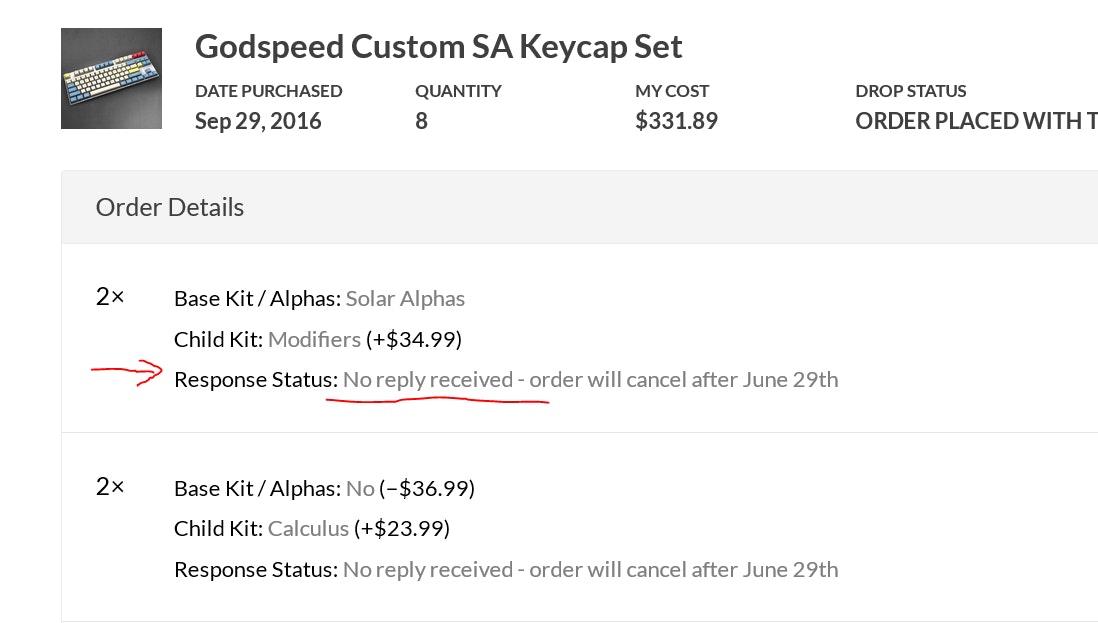Click the first No reply received status
The width and height of the screenshot is (1098, 623).
[x=590, y=380]
